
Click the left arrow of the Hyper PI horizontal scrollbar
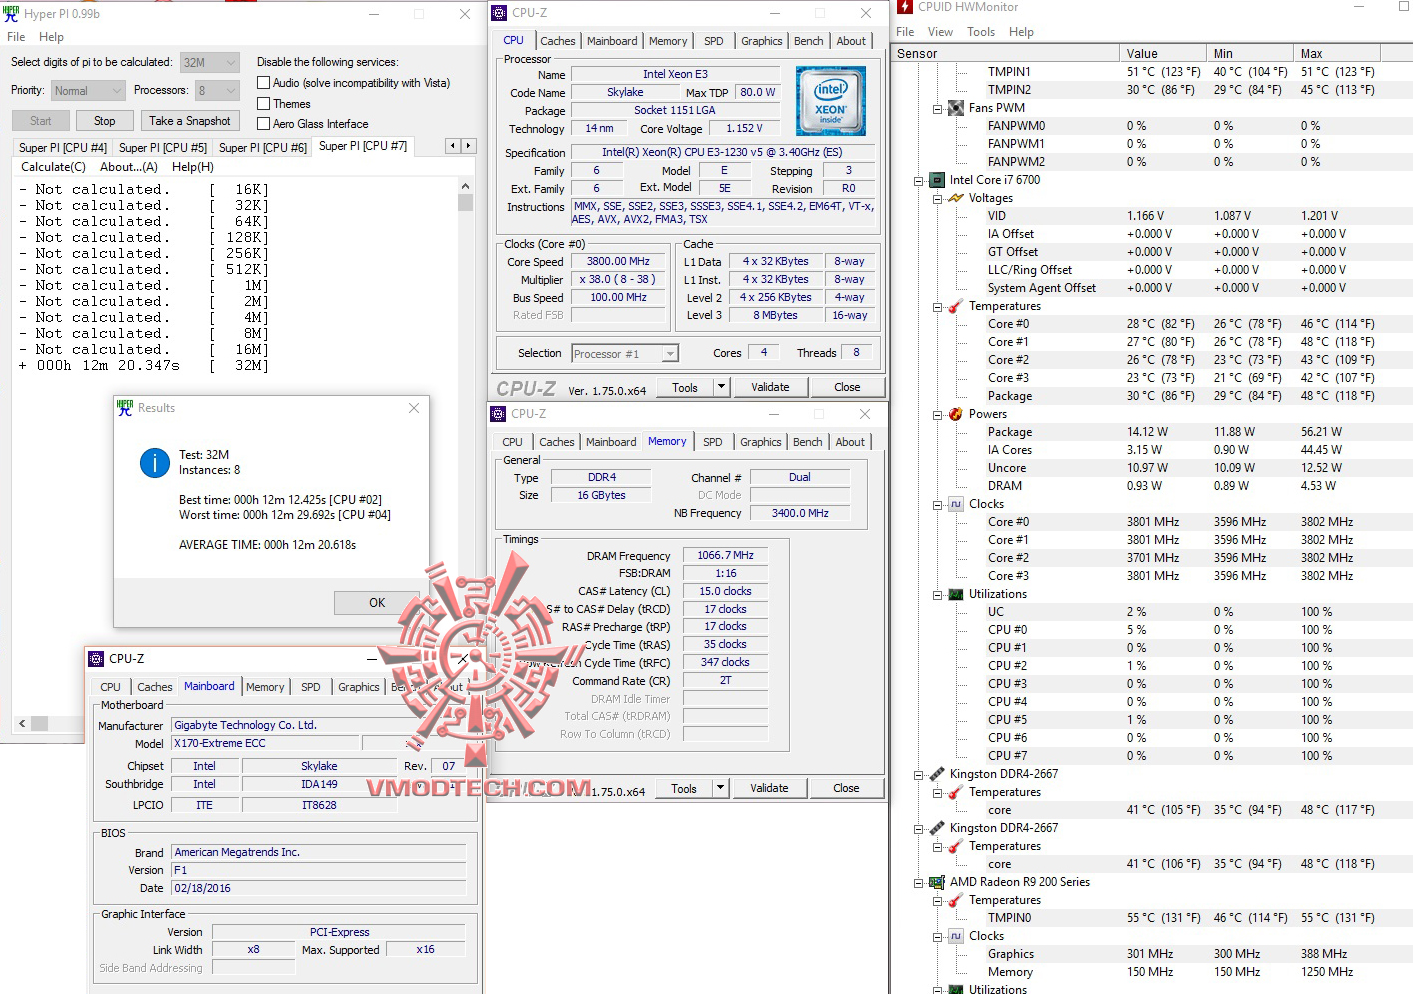(x=22, y=722)
